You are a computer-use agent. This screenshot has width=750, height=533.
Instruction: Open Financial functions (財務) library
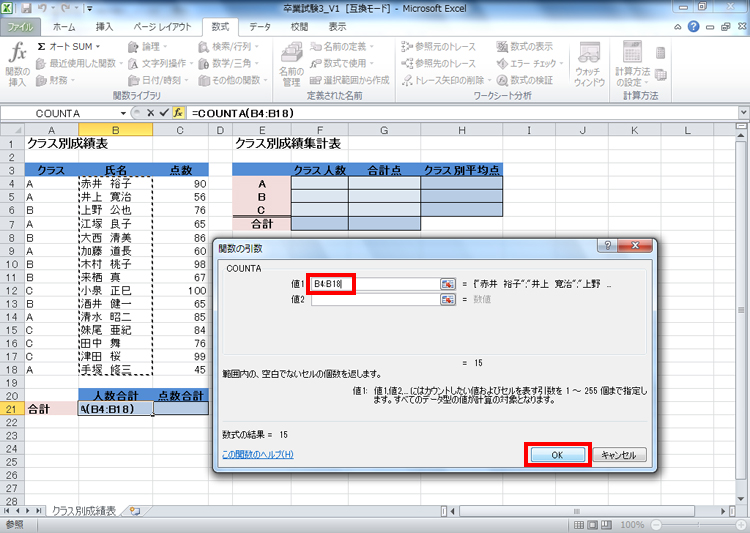tap(55, 80)
